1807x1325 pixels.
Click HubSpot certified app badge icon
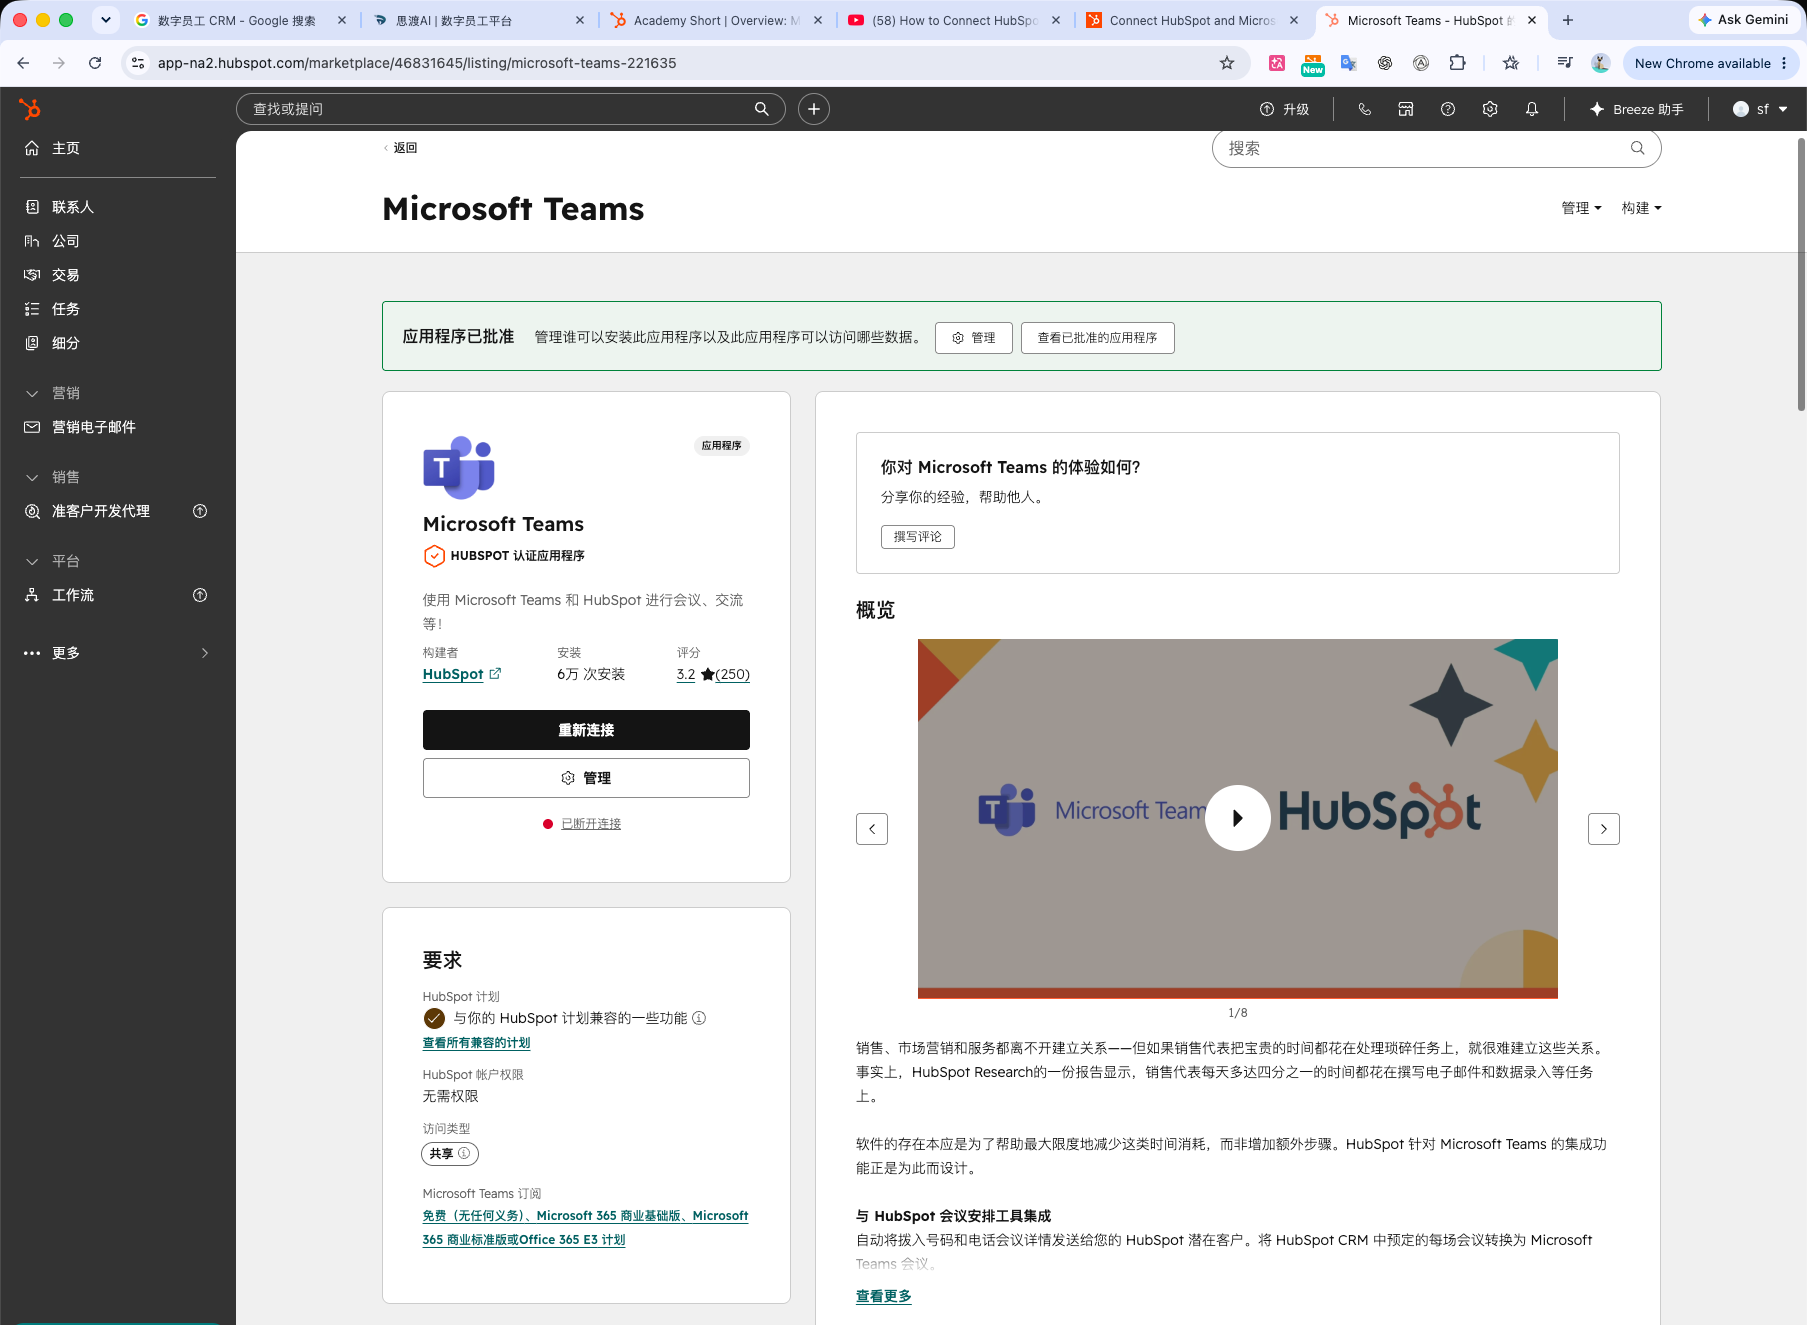[x=434, y=556]
